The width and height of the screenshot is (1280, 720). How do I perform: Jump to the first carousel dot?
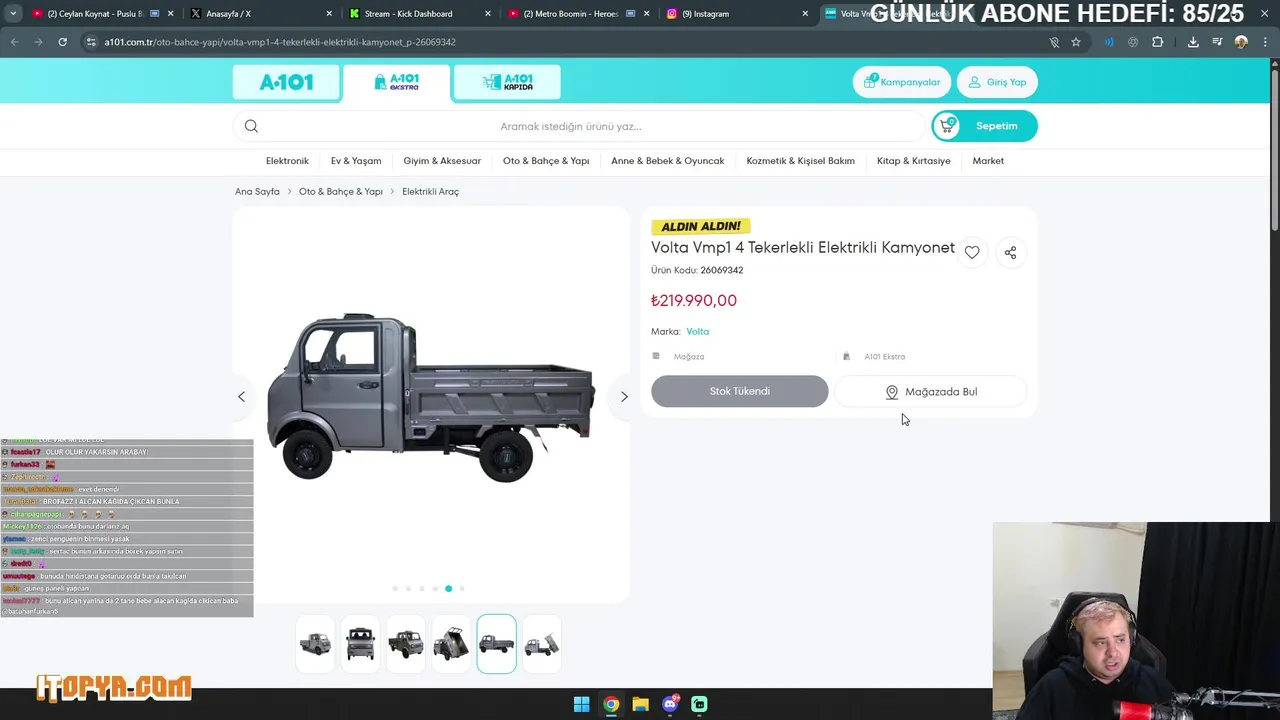[395, 588]
